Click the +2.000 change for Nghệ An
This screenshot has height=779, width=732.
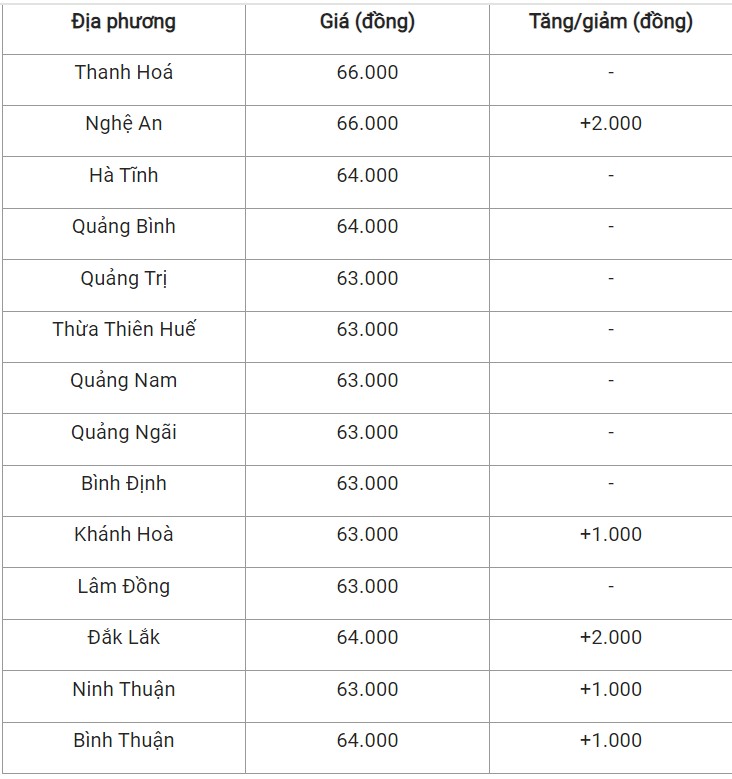pos(610,124)
